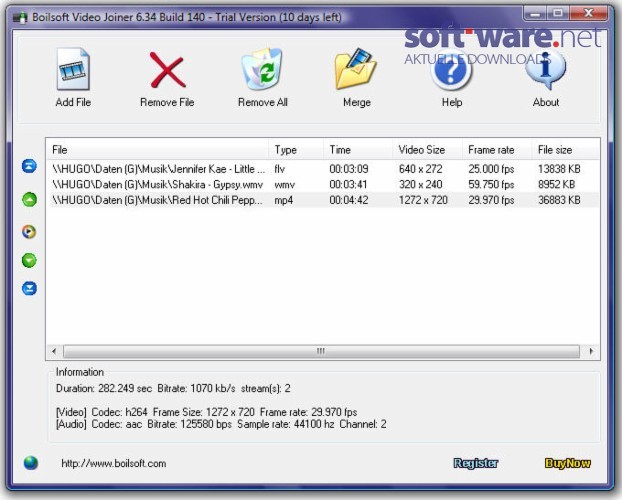Click the globe icon beside the website URL
The image size is (622, 500).
[x=31, y=463]
